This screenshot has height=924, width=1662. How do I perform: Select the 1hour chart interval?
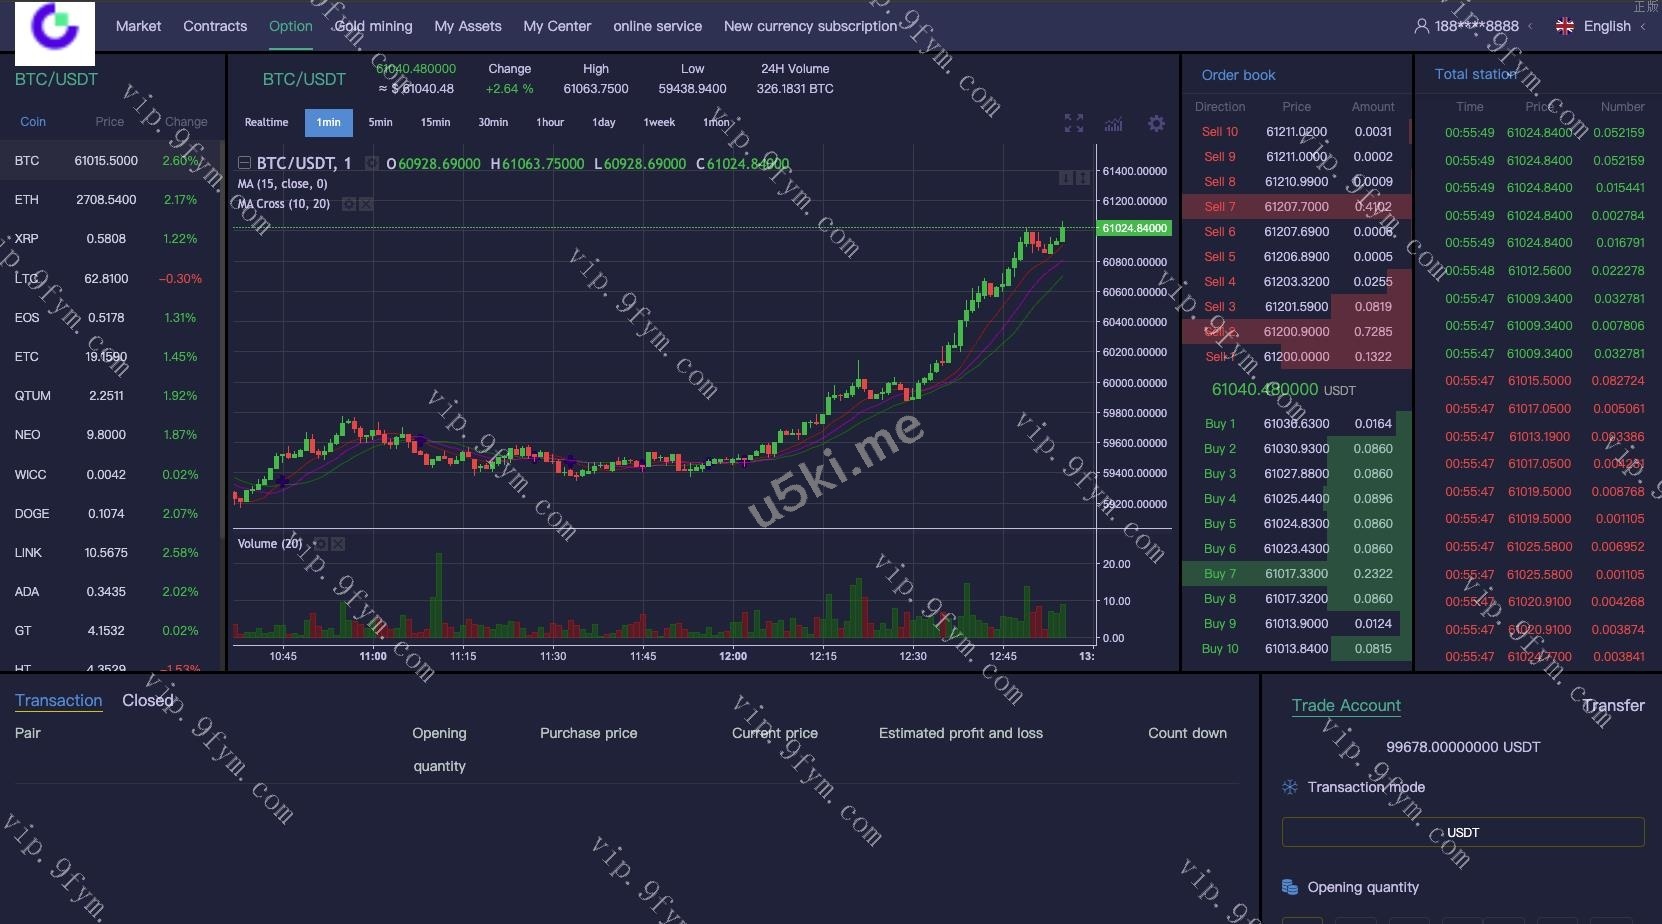pos(550,122)
